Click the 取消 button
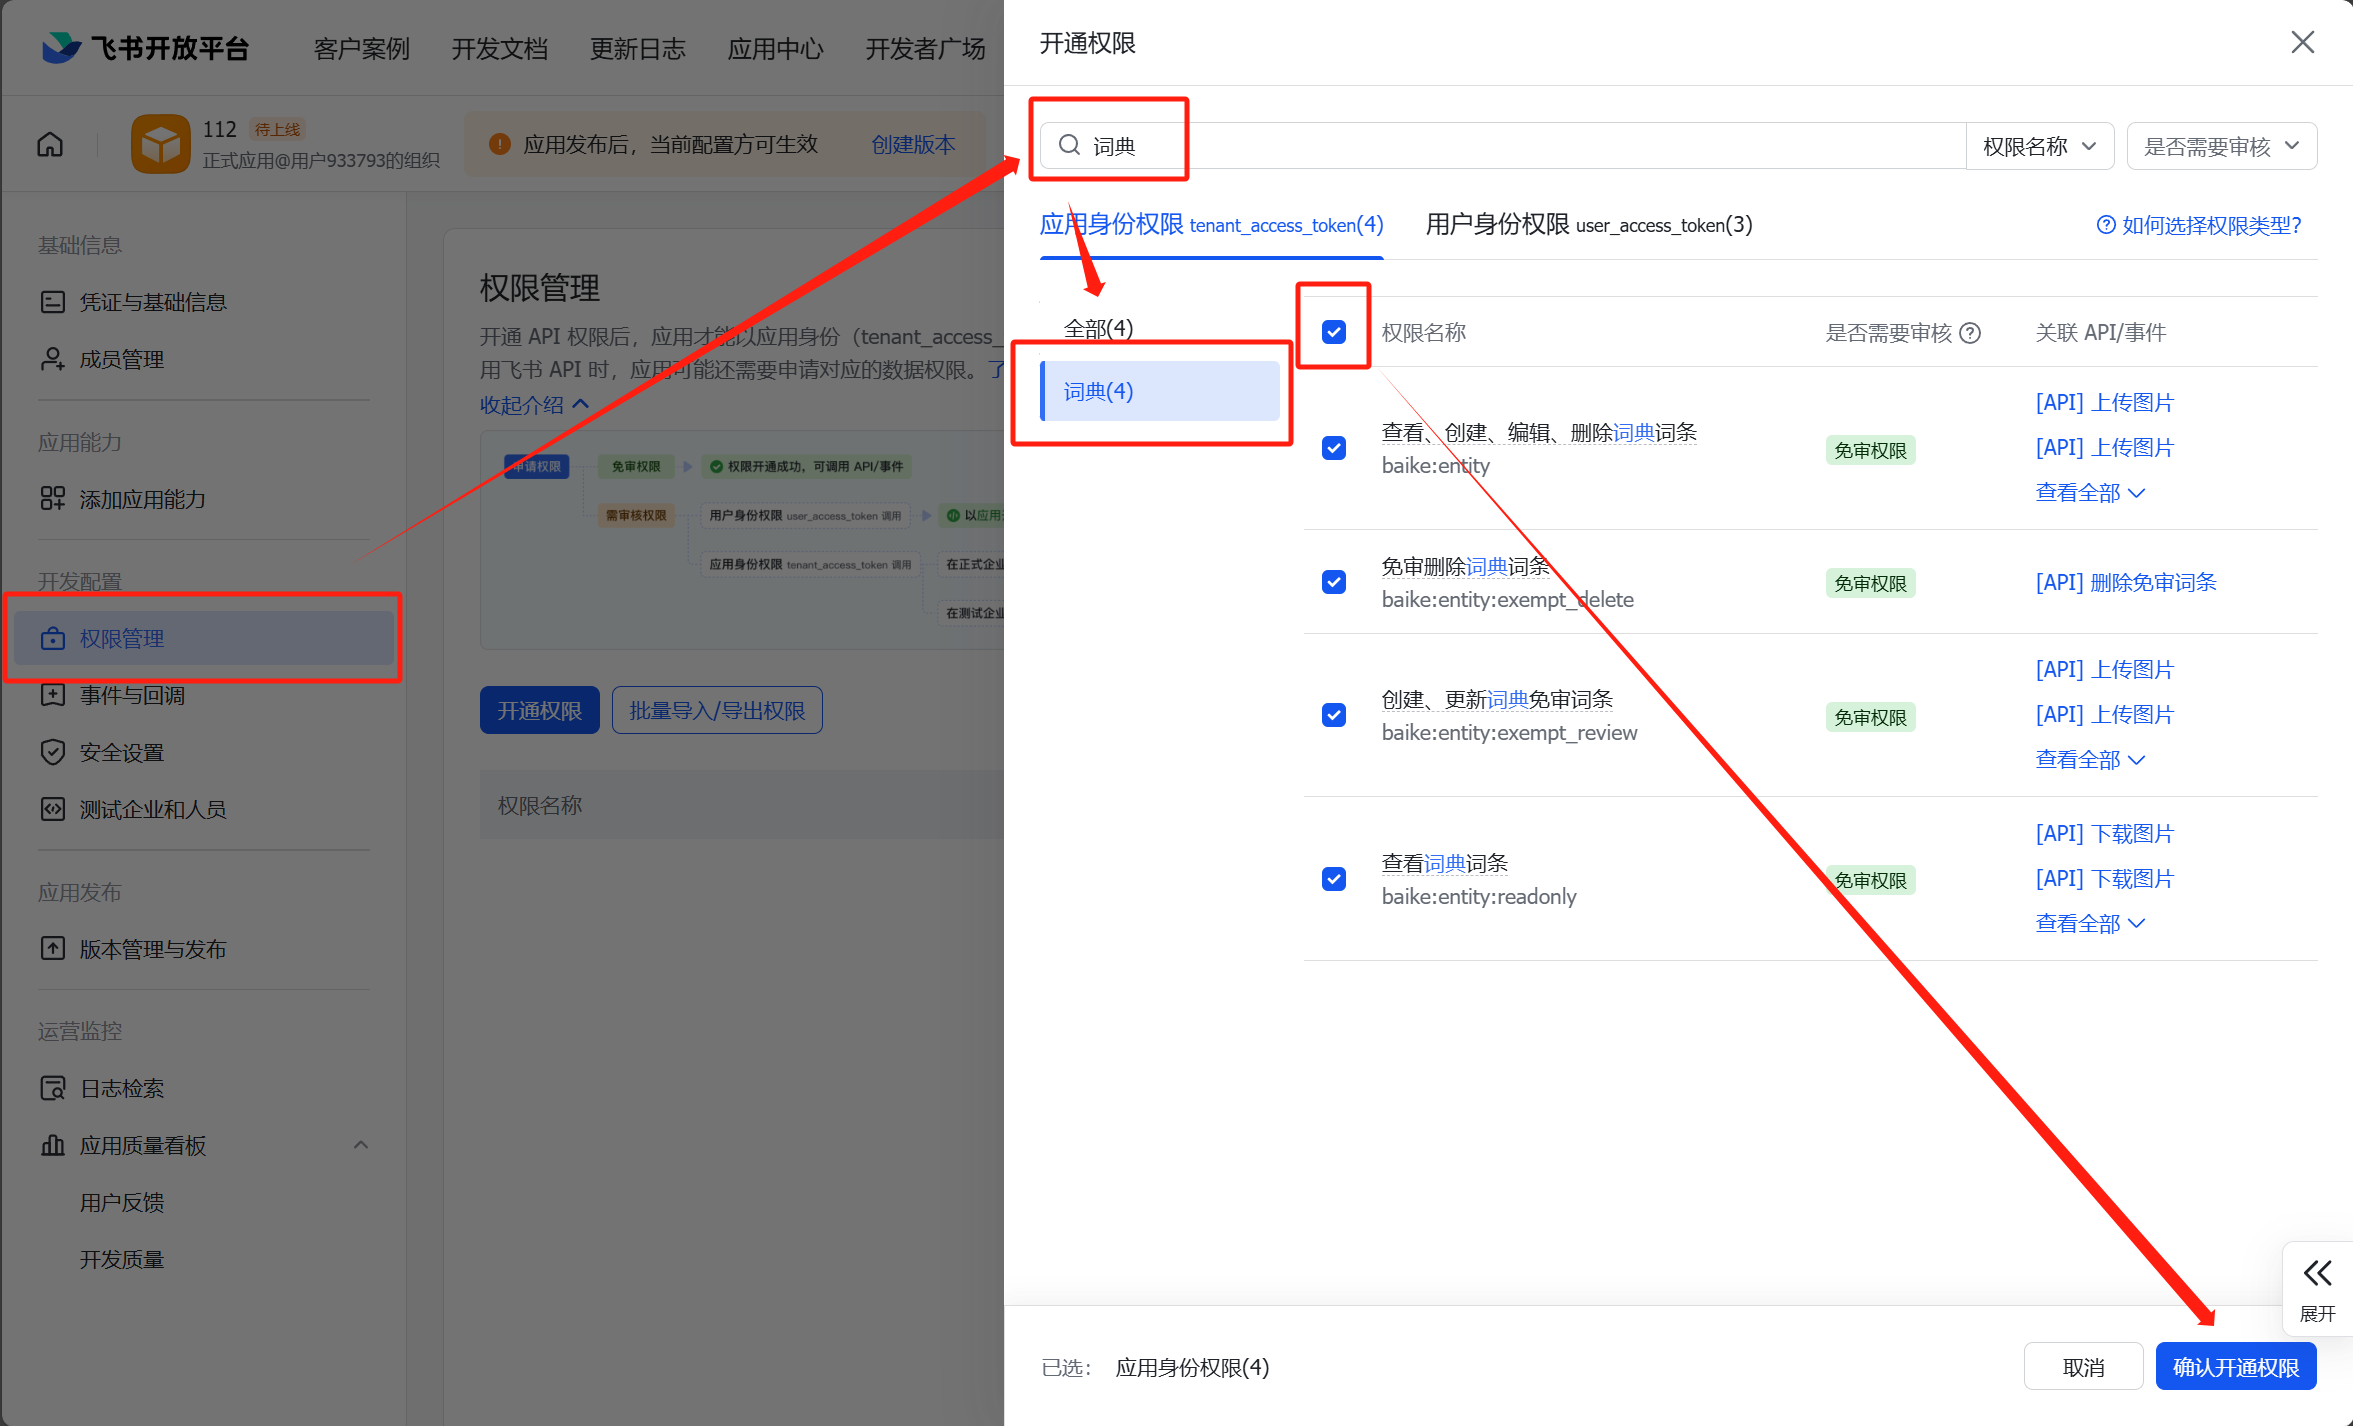This screenshot has height=1426, width=2353. [x=2083, y=1367]
